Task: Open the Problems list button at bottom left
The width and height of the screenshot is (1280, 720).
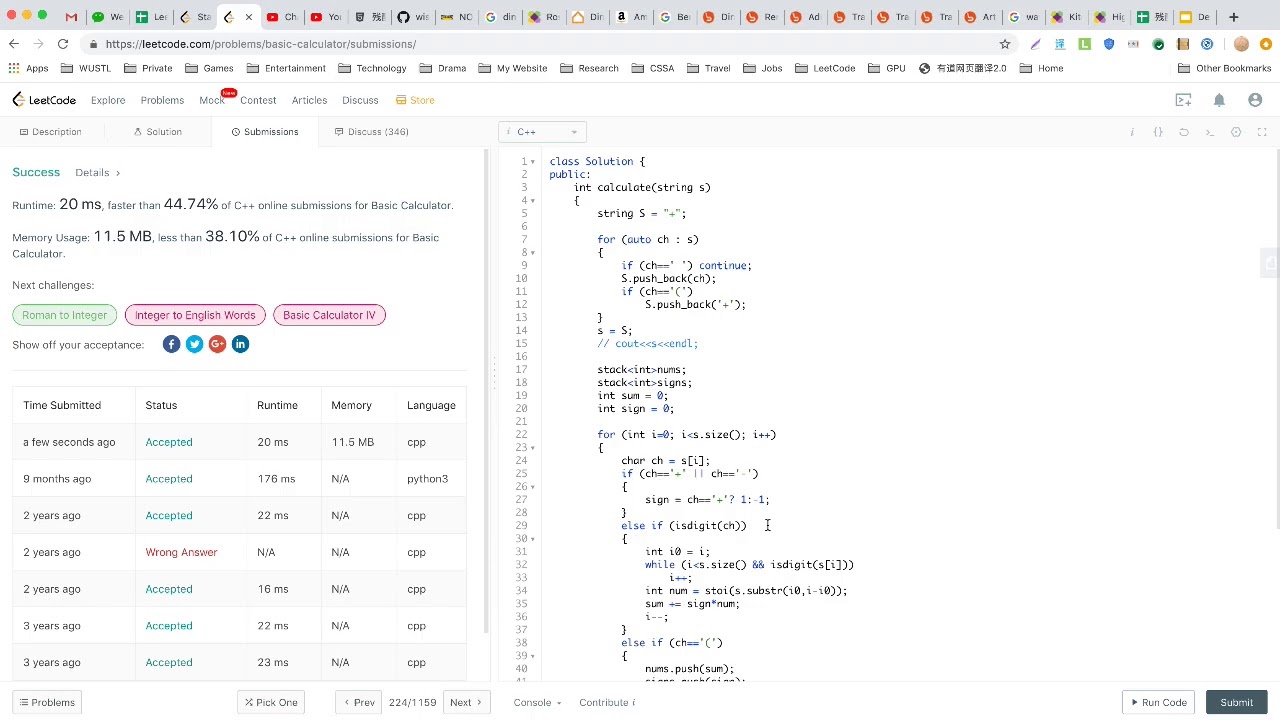Action: tap(46, 702)
